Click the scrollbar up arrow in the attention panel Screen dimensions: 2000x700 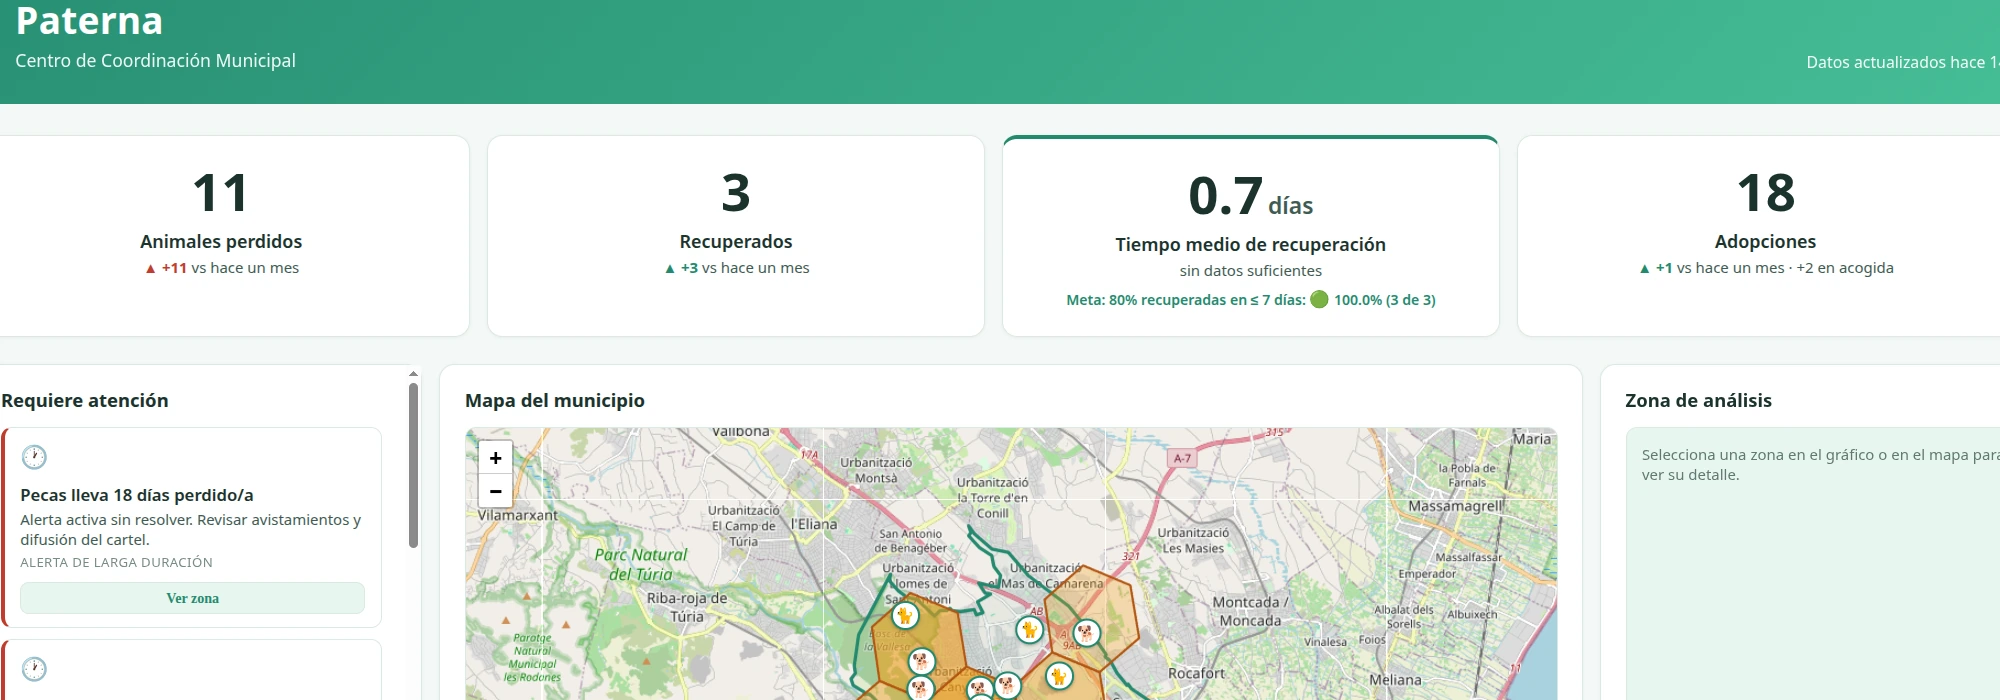(x=413, y=374)
